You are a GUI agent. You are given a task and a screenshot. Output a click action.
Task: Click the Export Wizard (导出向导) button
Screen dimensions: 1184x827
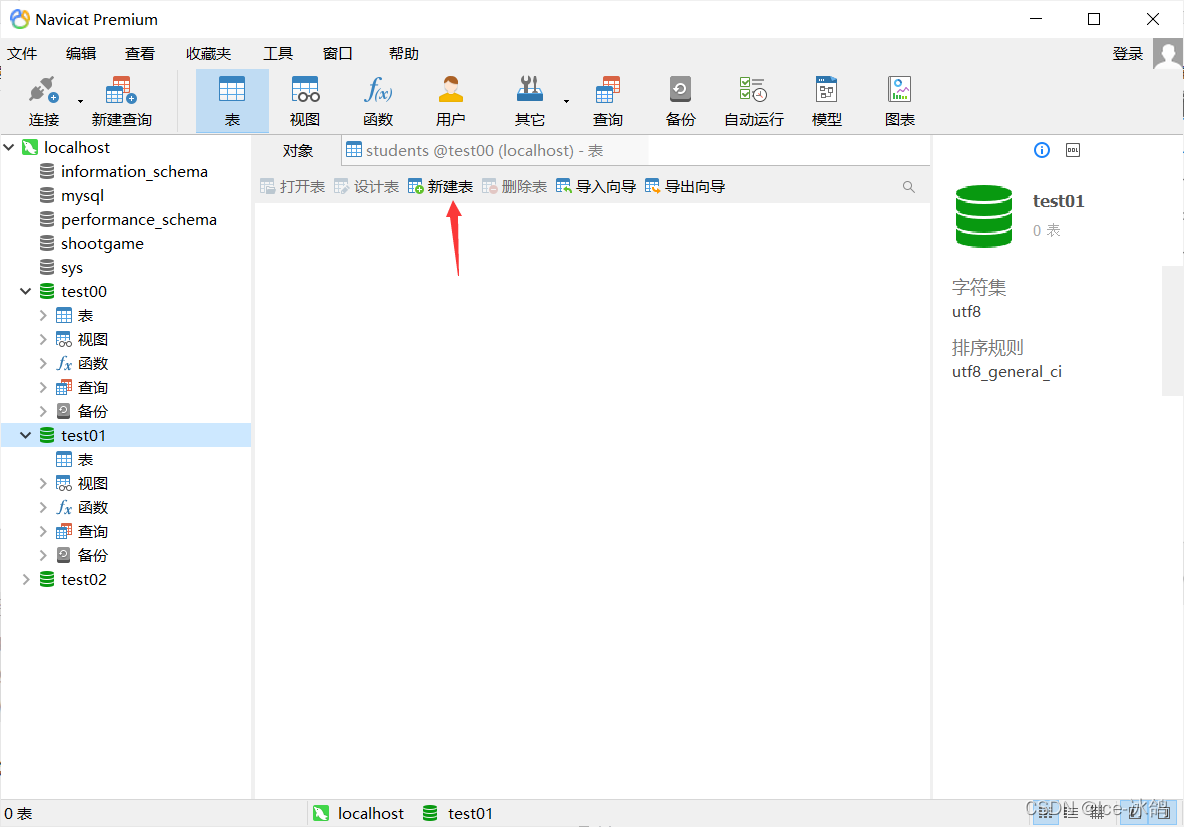point(685,187)
